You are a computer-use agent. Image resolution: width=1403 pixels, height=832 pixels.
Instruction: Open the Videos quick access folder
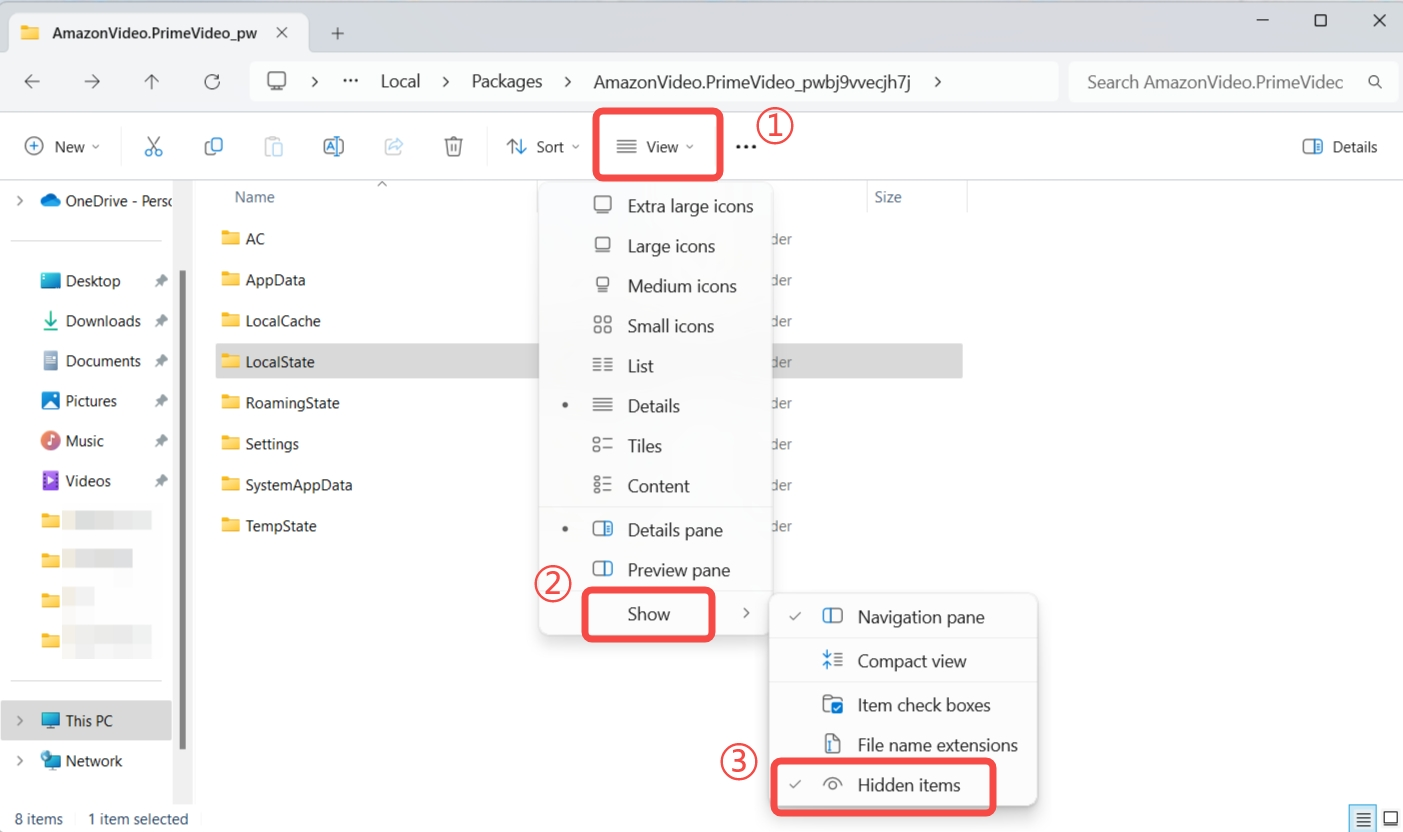point(76,481)
